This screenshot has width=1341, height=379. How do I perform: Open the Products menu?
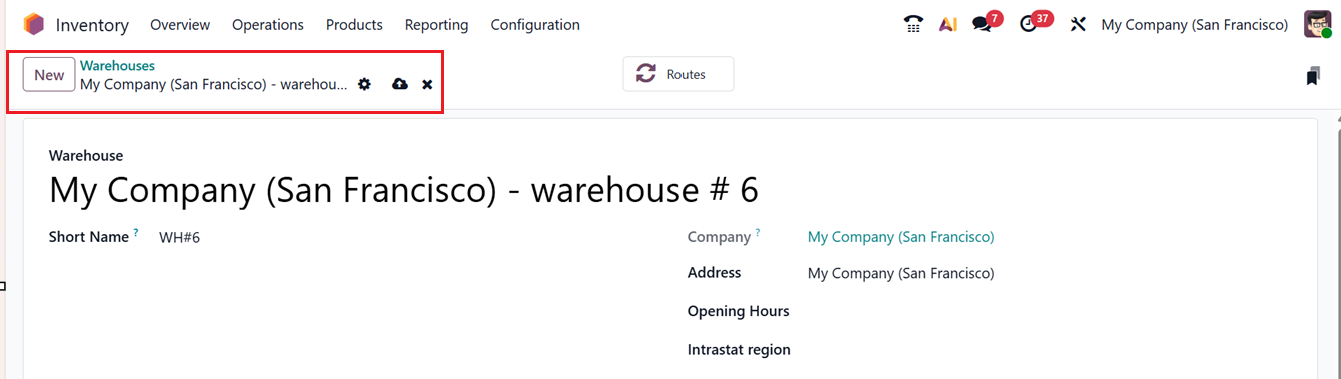coord(354,25)
